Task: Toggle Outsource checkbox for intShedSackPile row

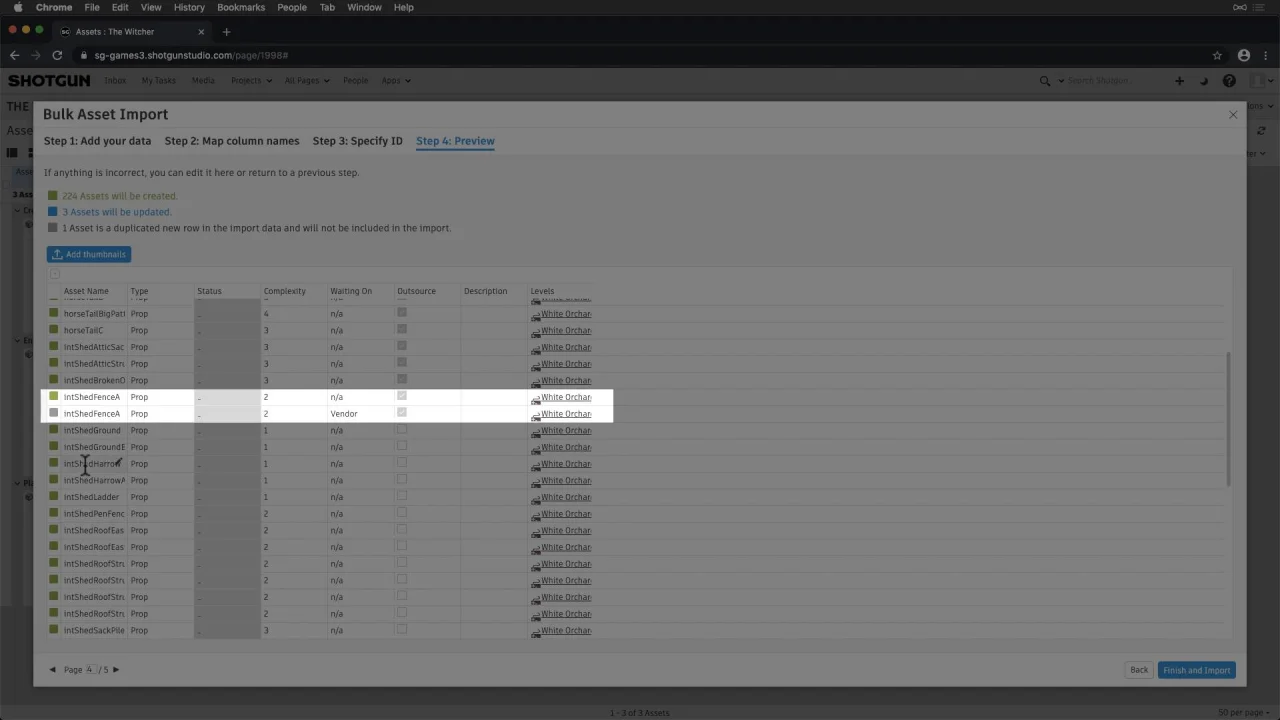Action: click(x=402, y=629)
